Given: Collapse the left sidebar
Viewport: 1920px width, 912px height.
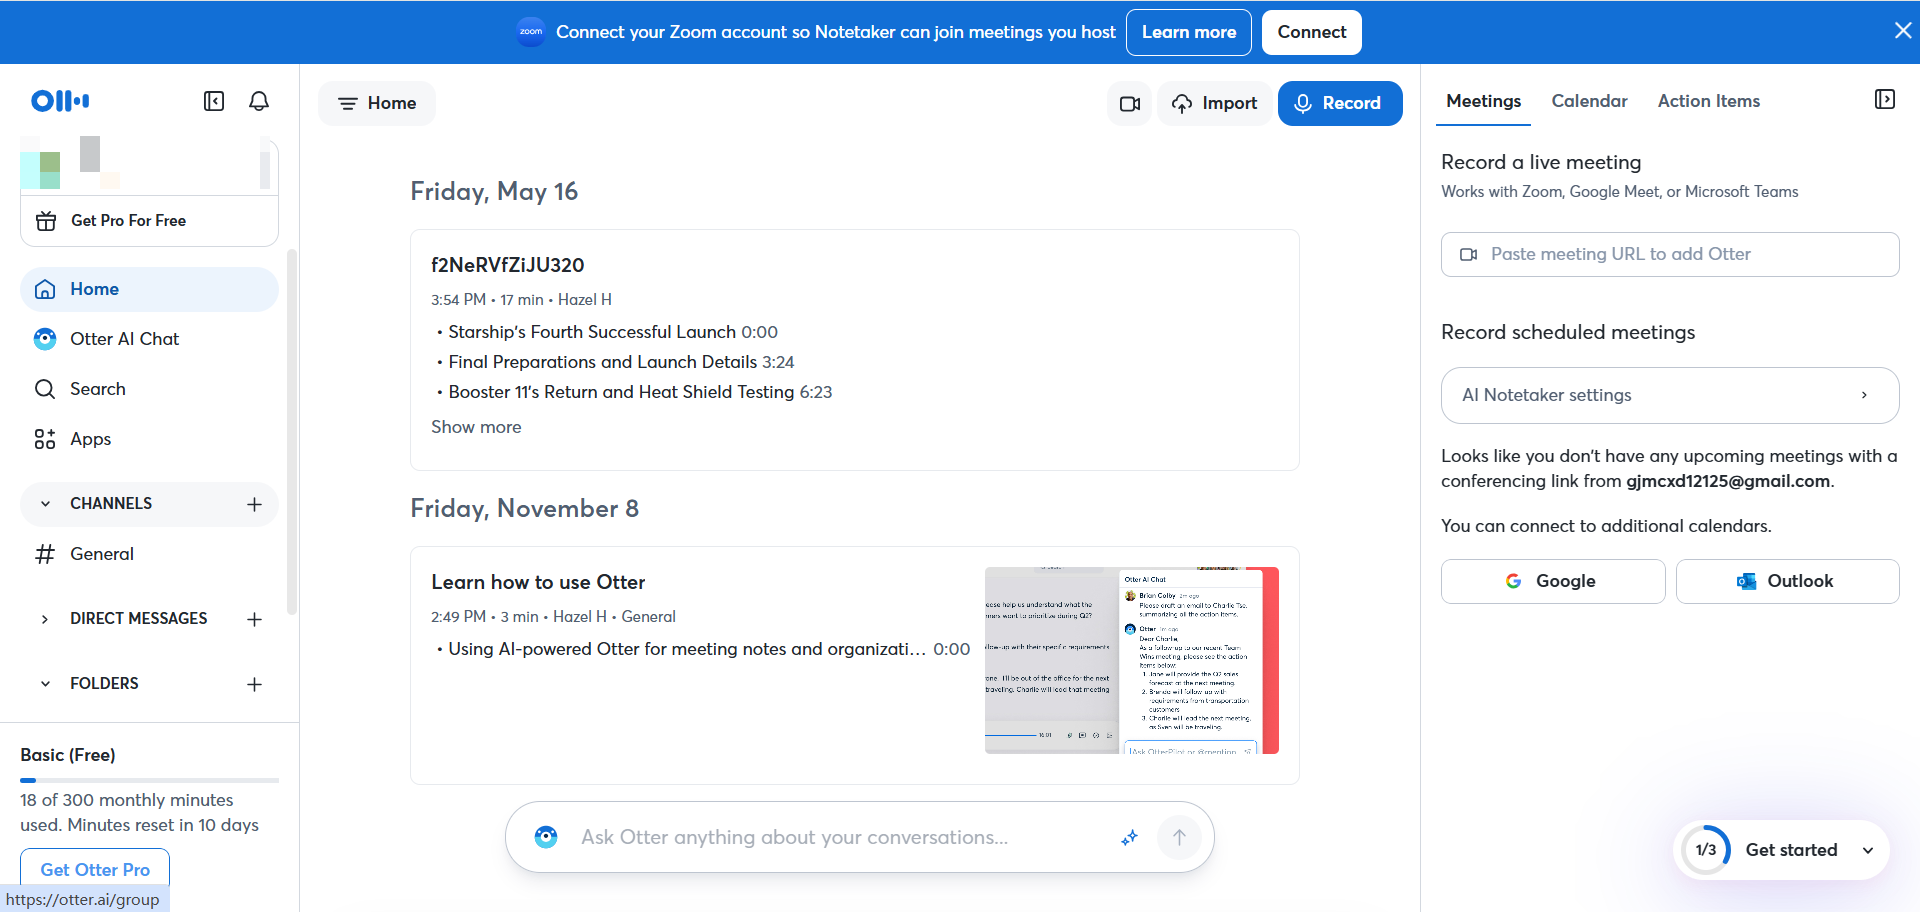Looking at the screenshot, I should tap(213, 101).
